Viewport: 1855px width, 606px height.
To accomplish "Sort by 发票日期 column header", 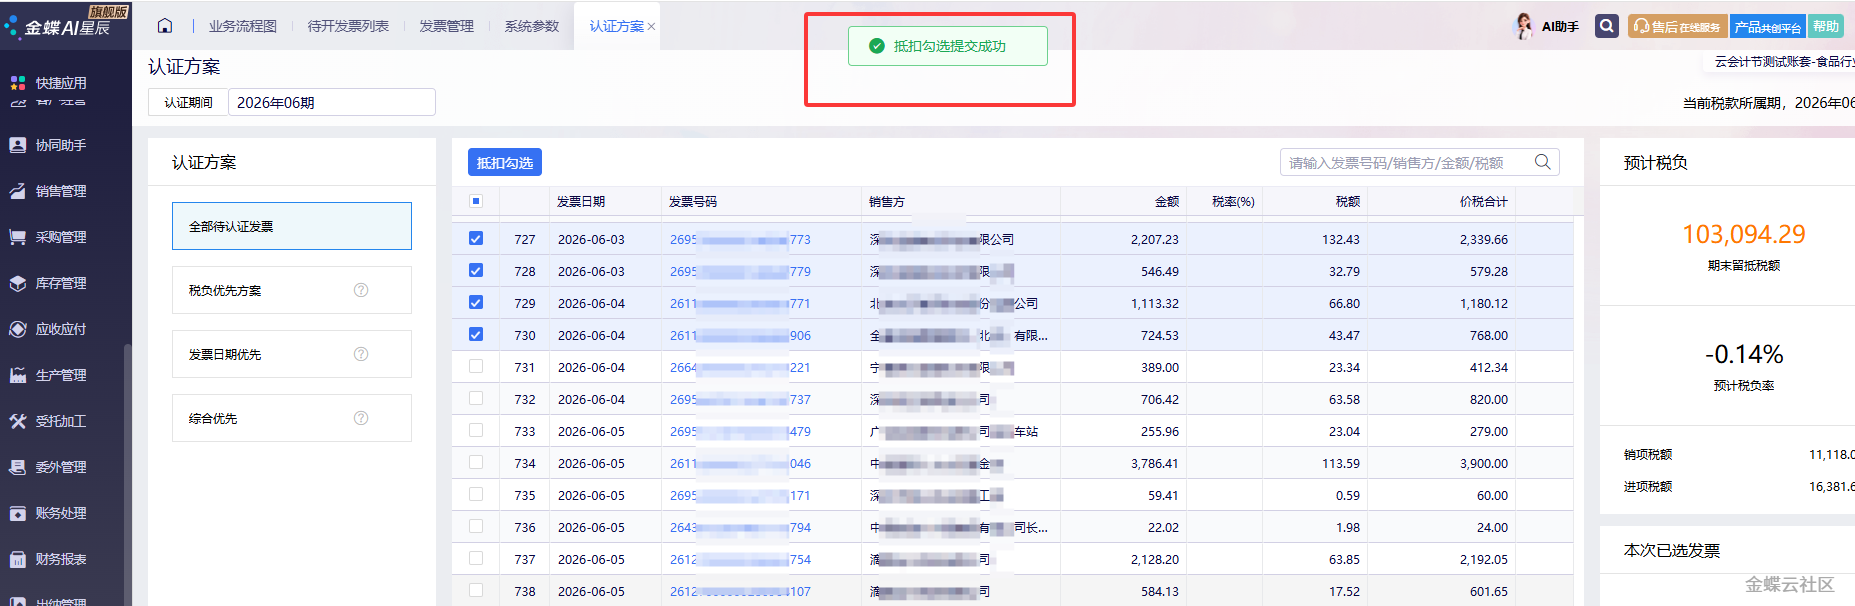I will [x=581, y=201].
